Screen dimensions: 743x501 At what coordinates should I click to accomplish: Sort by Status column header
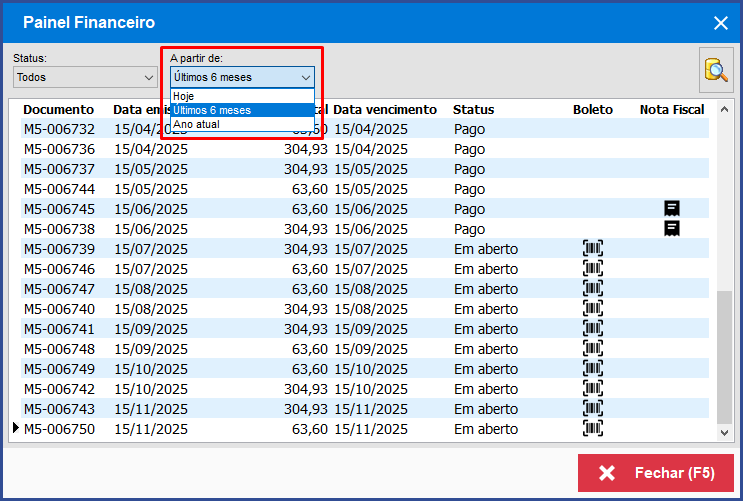click(x=473, y=109)
